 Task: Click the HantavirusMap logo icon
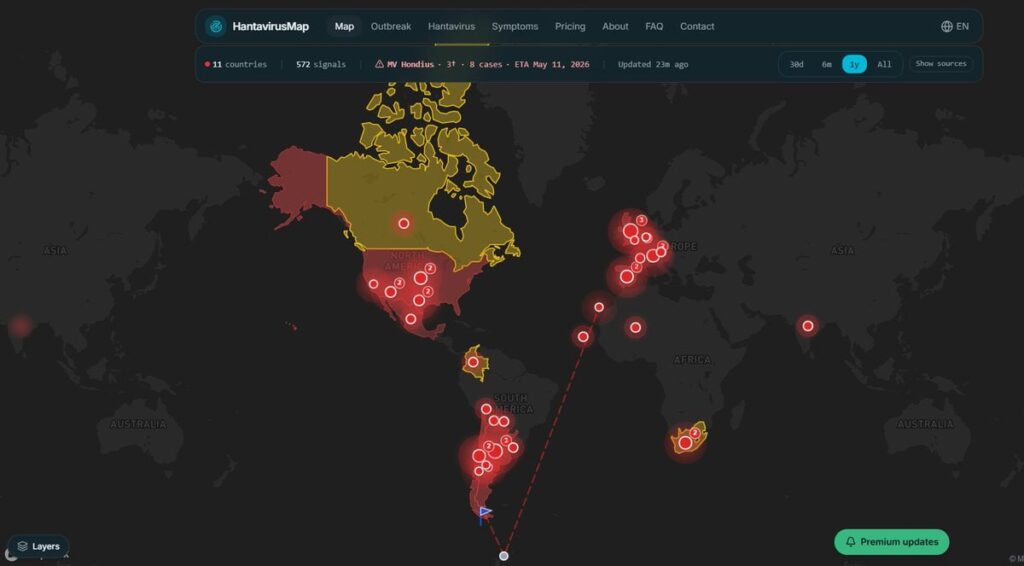click(x=216, y=26)
